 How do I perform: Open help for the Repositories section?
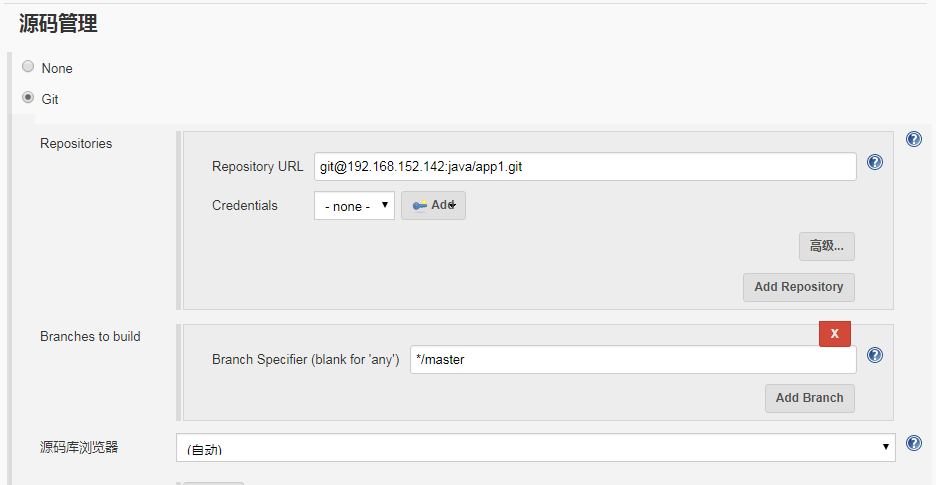pos(913,139)
